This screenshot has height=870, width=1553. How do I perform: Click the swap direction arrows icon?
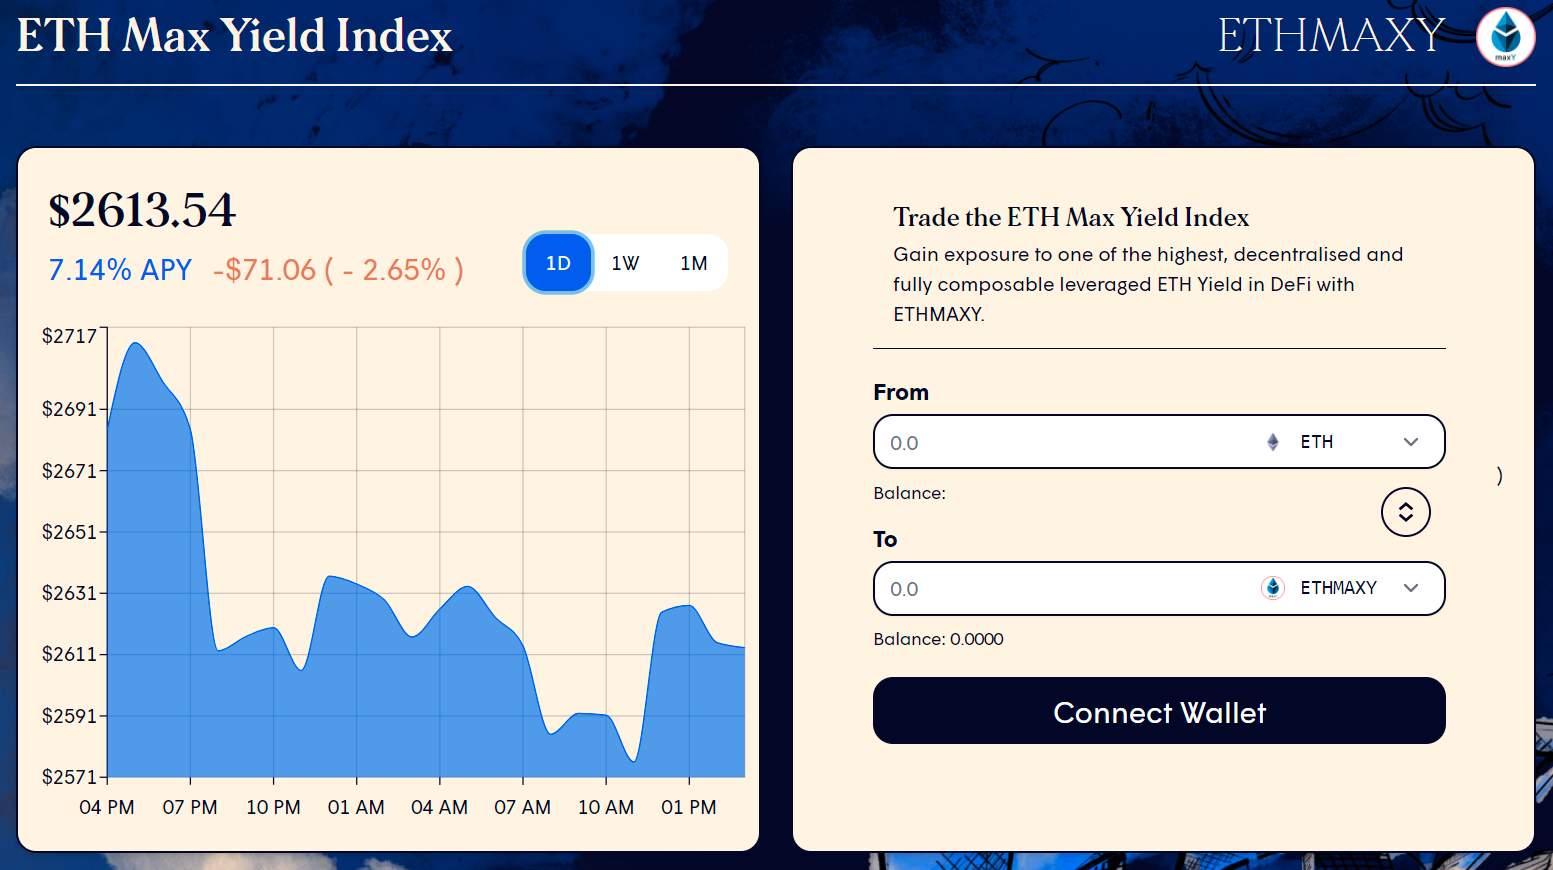coord(1405,512)
